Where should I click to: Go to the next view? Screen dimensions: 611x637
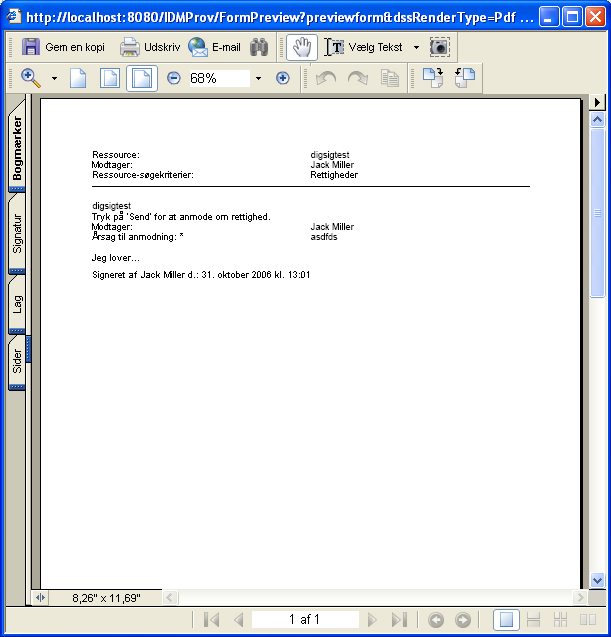click(463, 620)
